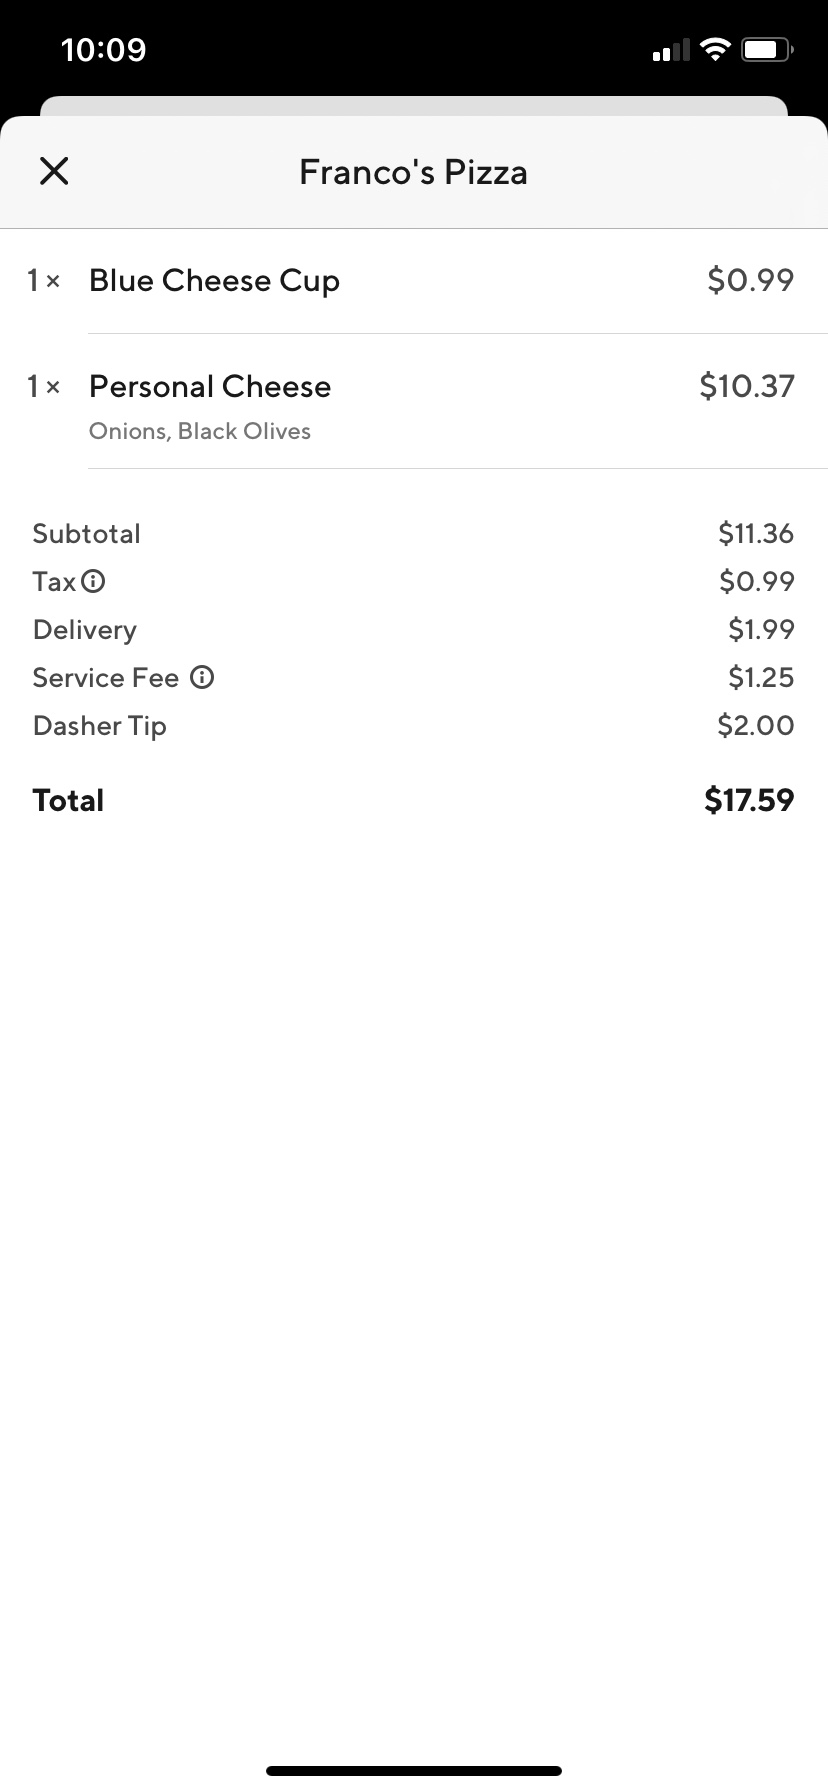
Task: Tap the $17.59 total amount
Action: pos(749,800)
